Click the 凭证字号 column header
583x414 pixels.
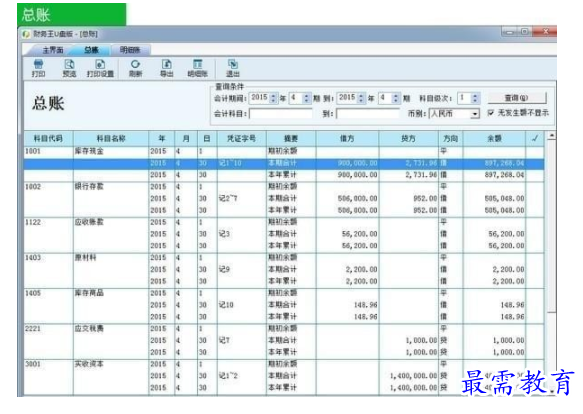[242, 139]
